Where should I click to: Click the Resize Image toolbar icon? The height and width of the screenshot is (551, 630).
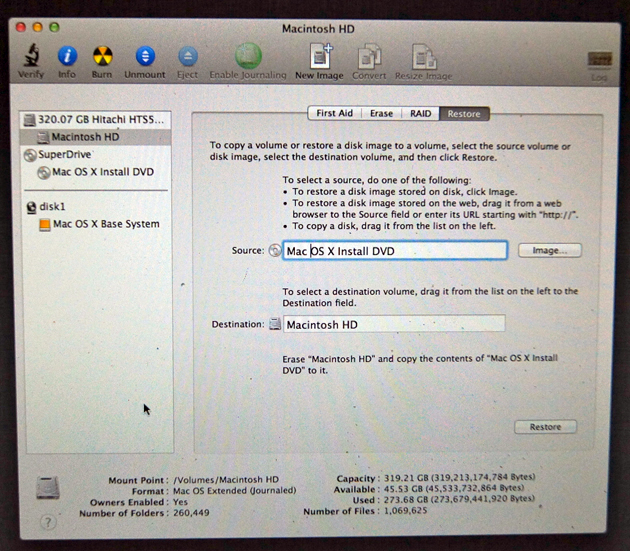coord(424,57)
